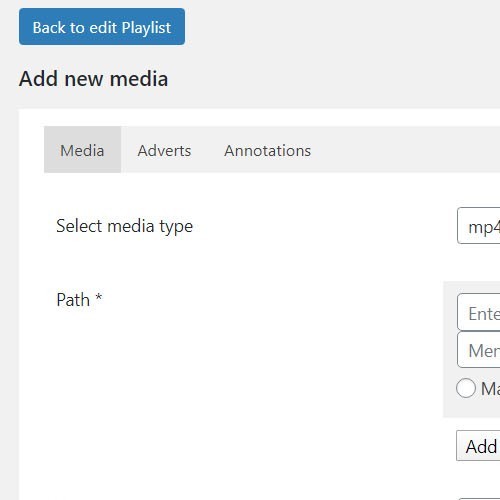Image resolution: width=500 pixels, height=500 pixels.
Task: Click the mp4 value in media type selector
Action: pos(484,228)
